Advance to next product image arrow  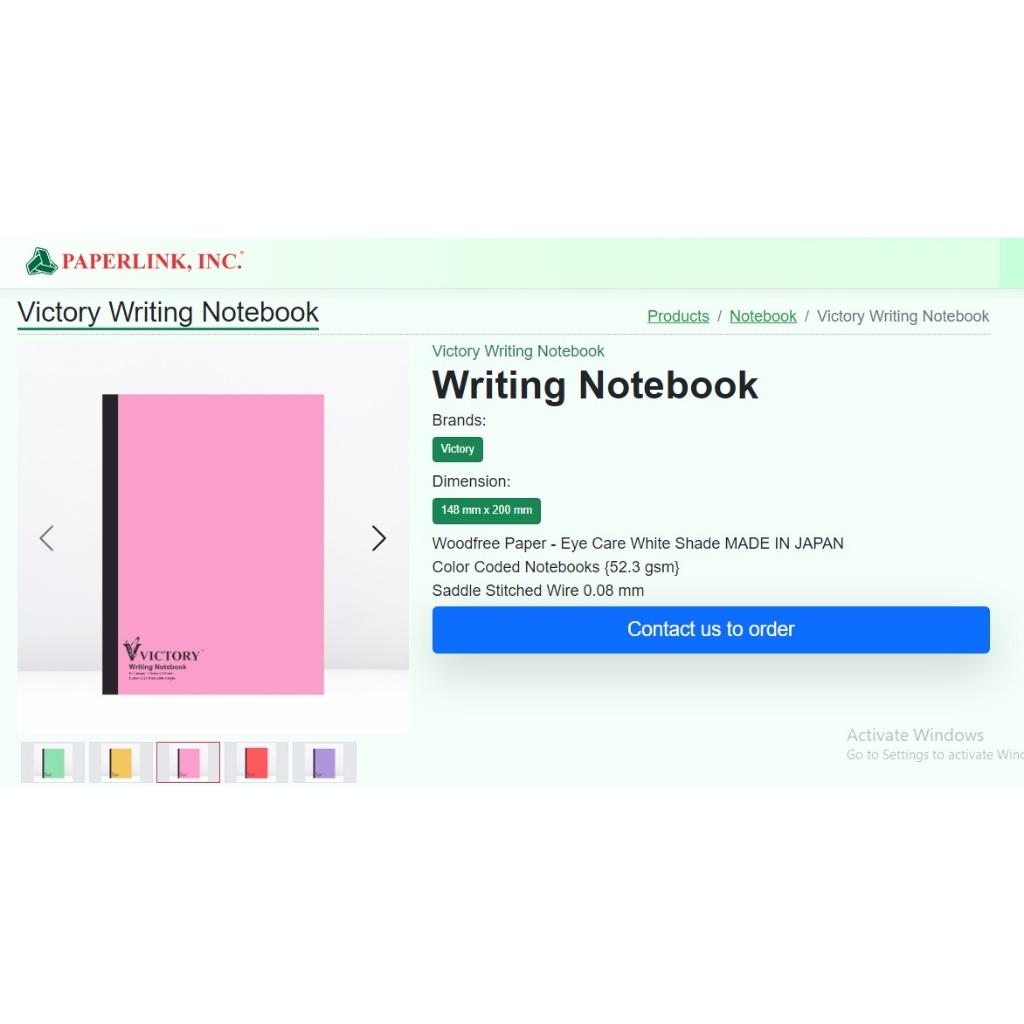coord(379,538)
